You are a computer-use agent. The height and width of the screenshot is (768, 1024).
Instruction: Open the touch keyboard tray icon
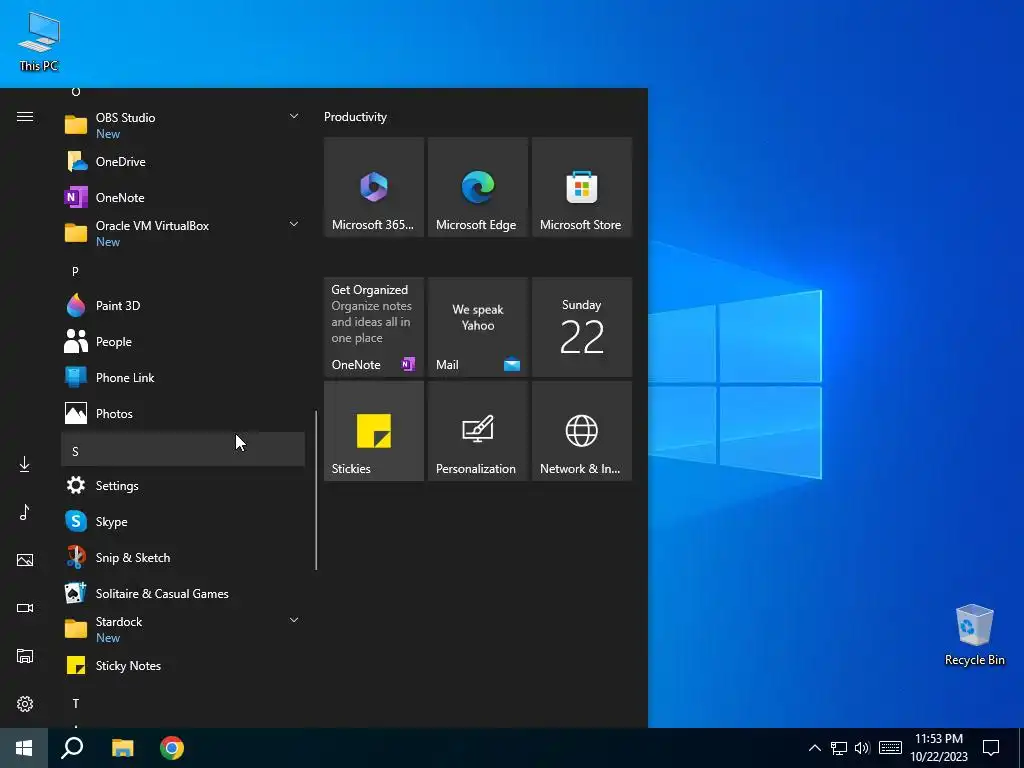[x=890, y=748]
